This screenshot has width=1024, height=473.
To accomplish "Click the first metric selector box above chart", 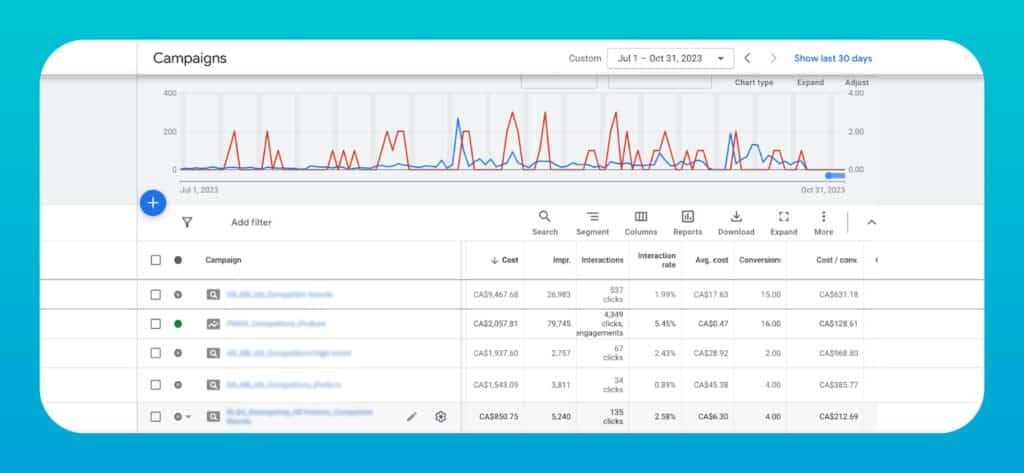I will click(559, 83).
